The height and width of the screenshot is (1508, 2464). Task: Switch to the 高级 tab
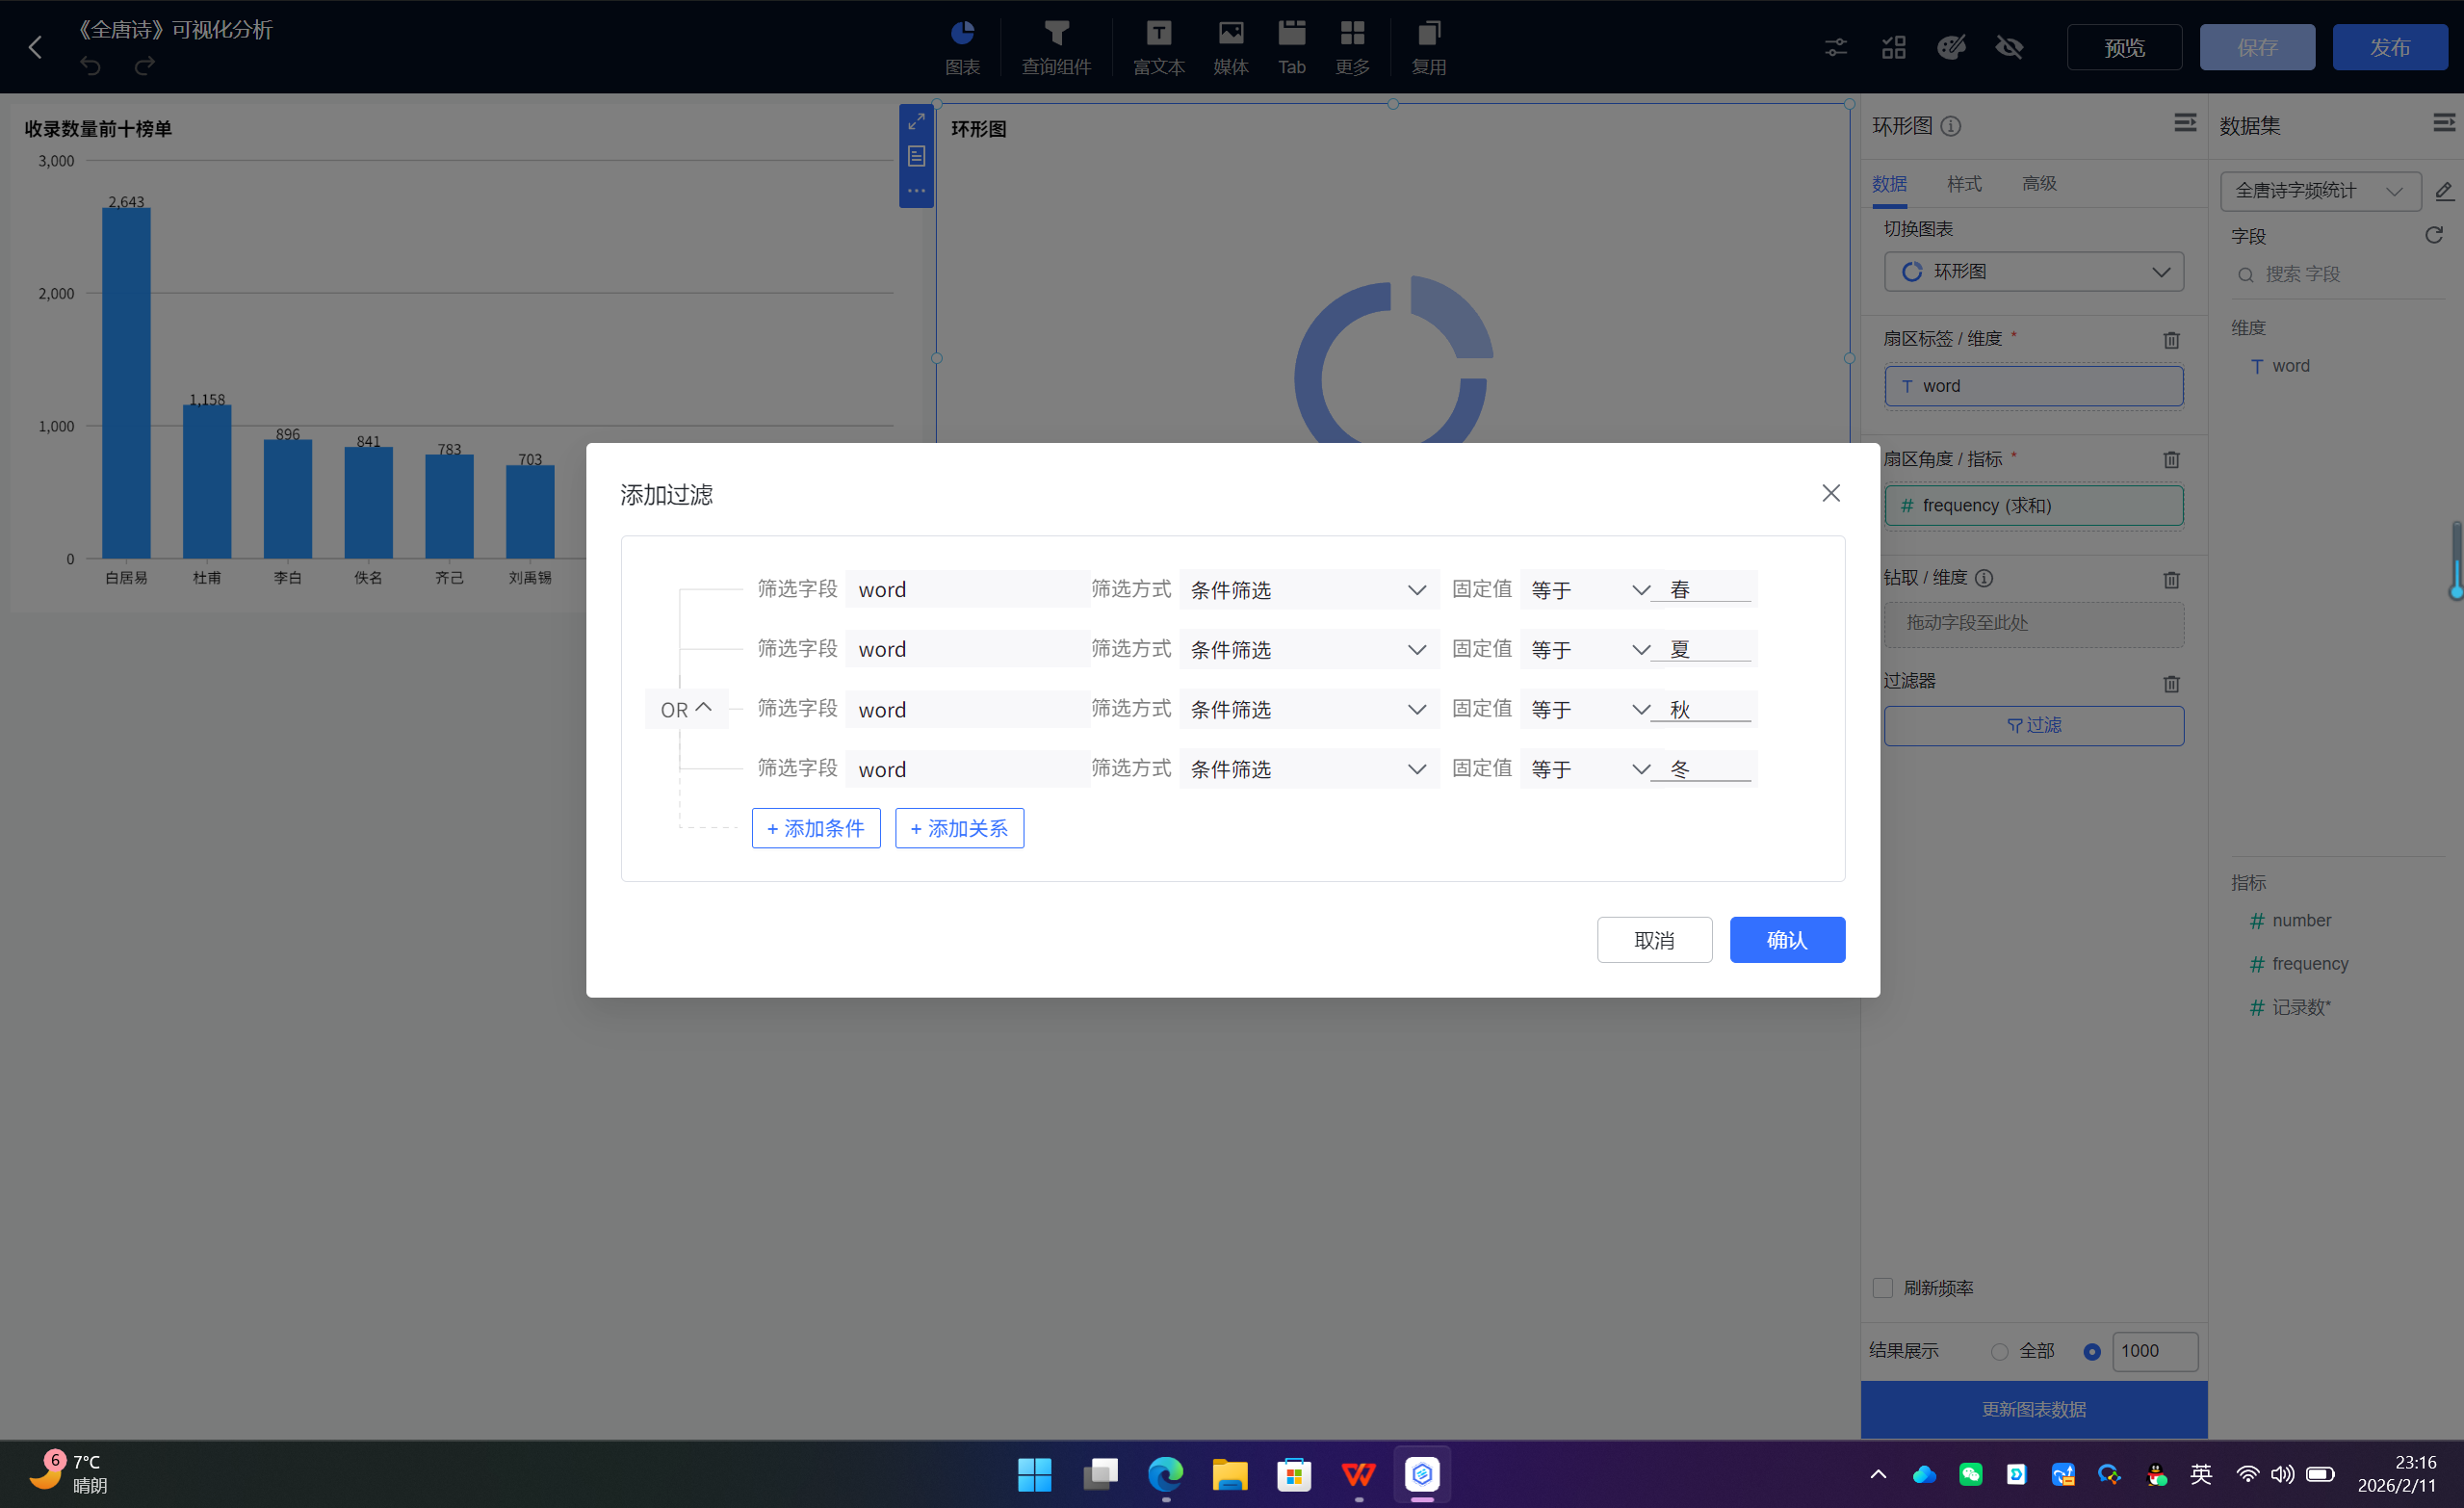(2038, 184)
